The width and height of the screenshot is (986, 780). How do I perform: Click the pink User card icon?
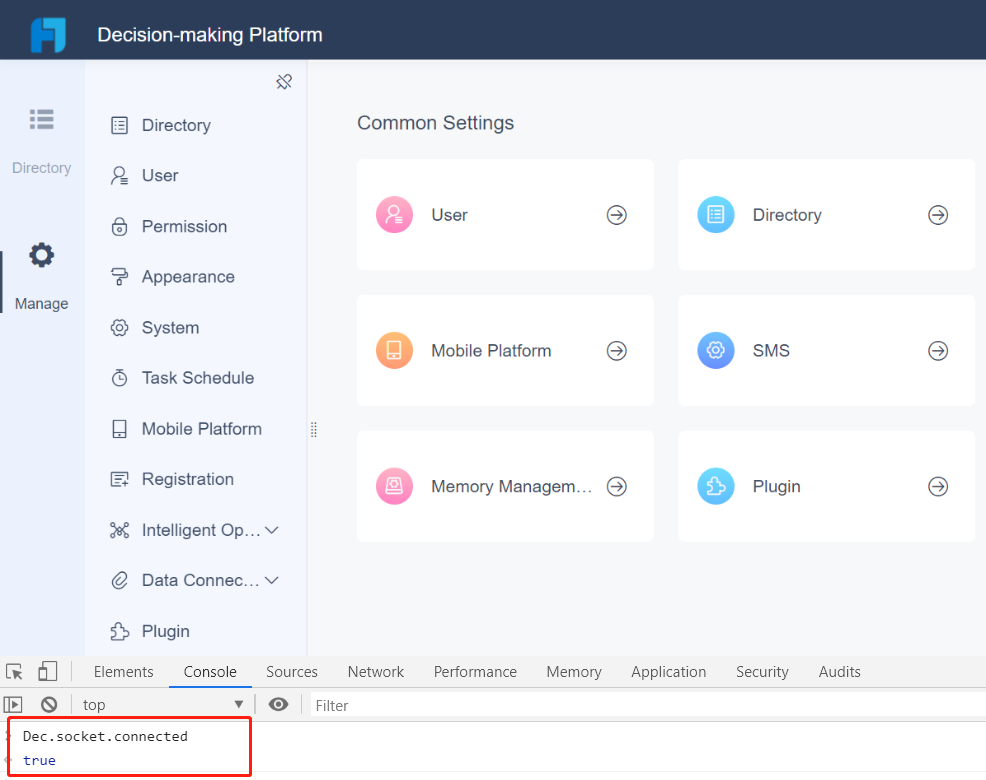point(394,214)
